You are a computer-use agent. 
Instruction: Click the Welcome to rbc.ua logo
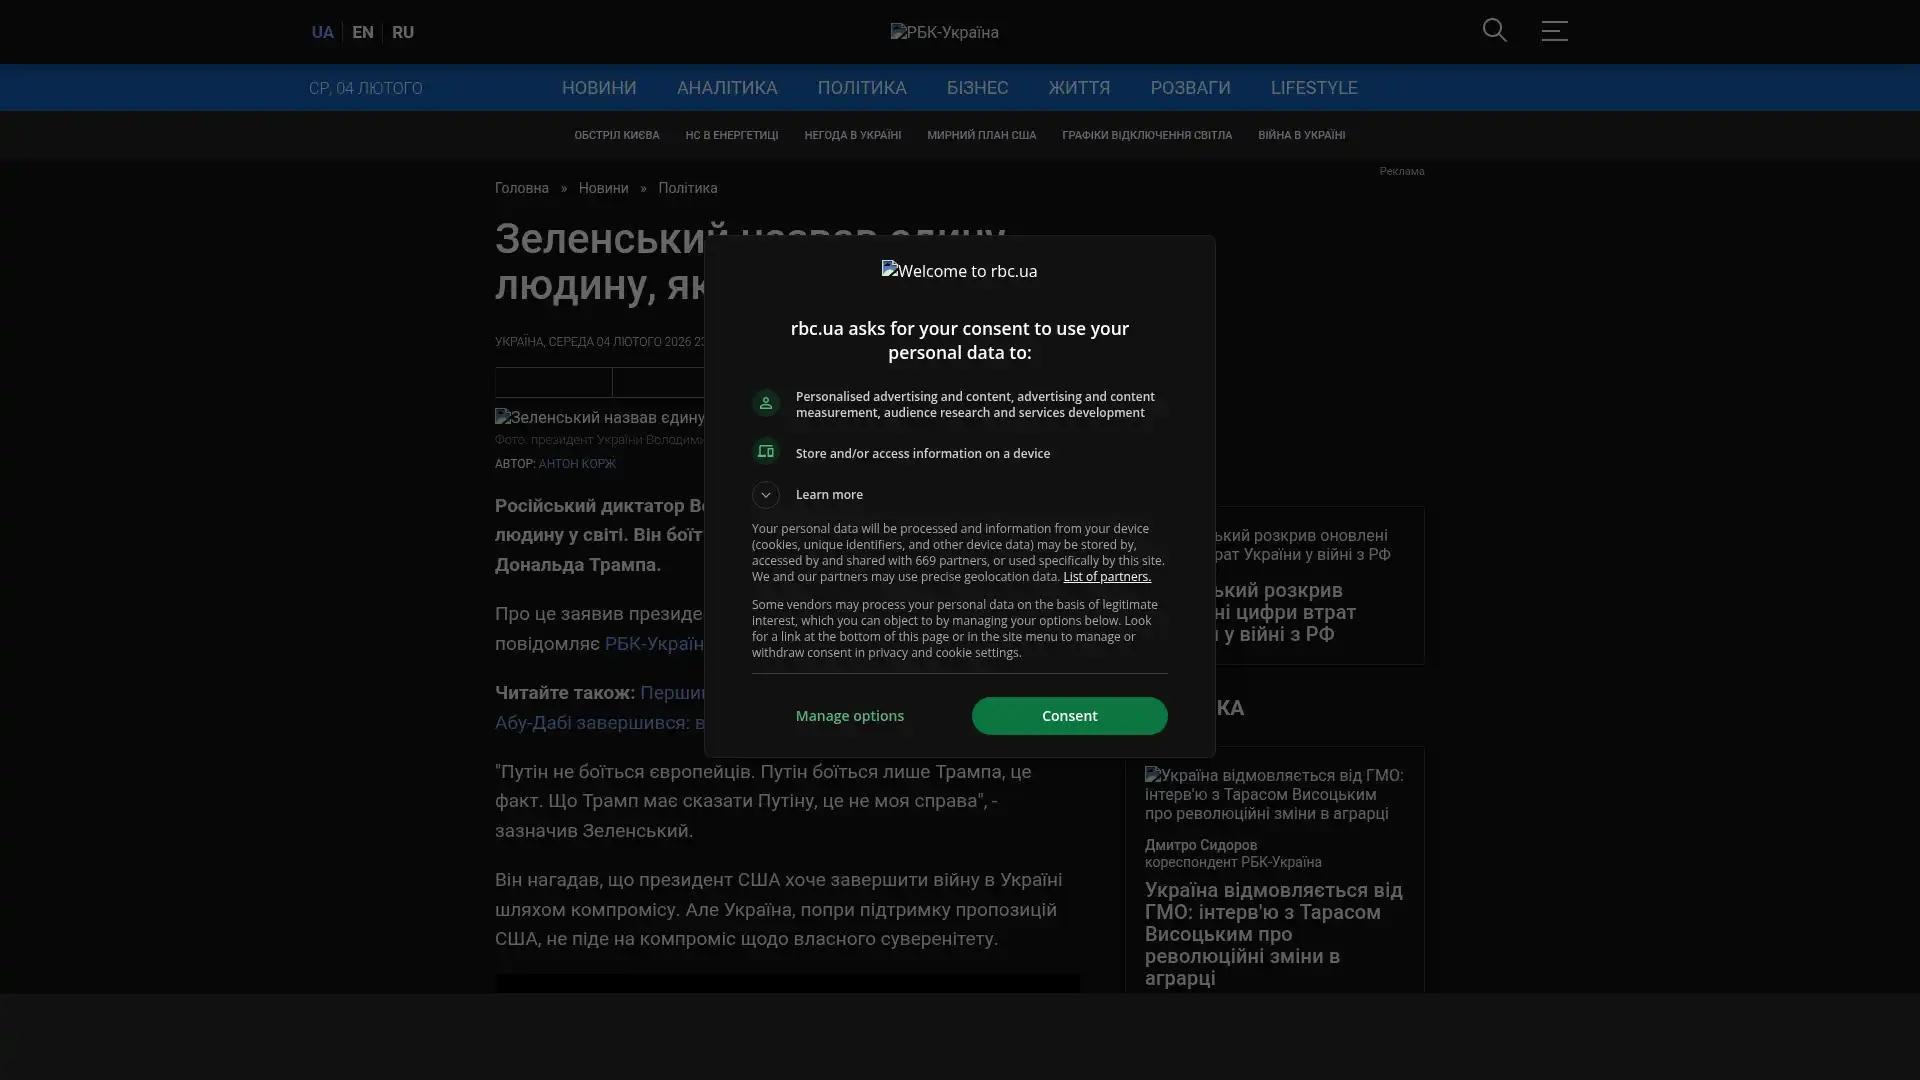click(x=959, y=271)
